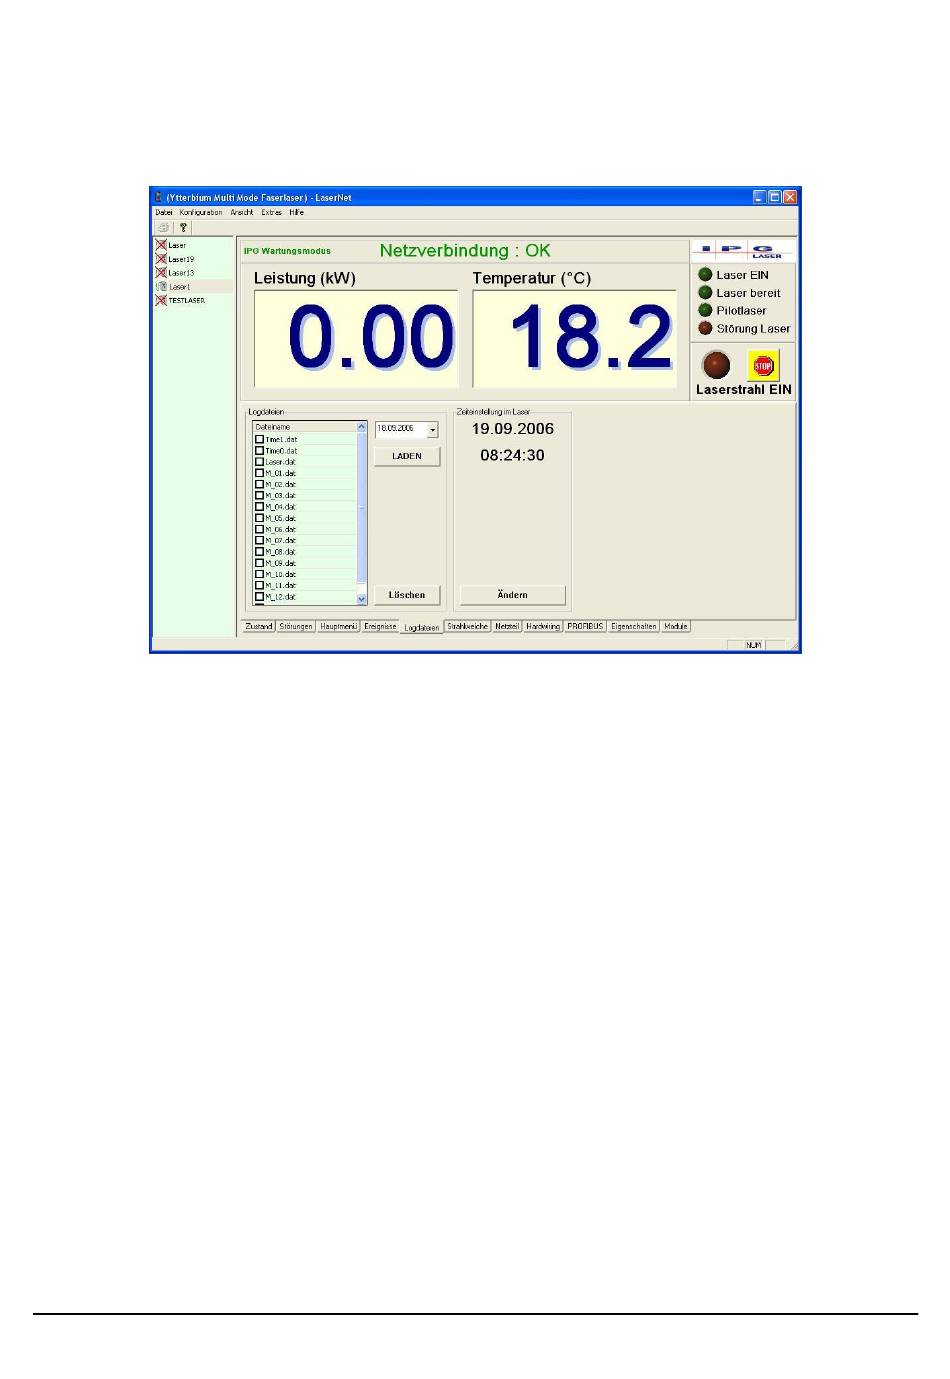Enable the M_05.dat checkbox
The height and width of the screenshot is (1379, 950).
260,518
